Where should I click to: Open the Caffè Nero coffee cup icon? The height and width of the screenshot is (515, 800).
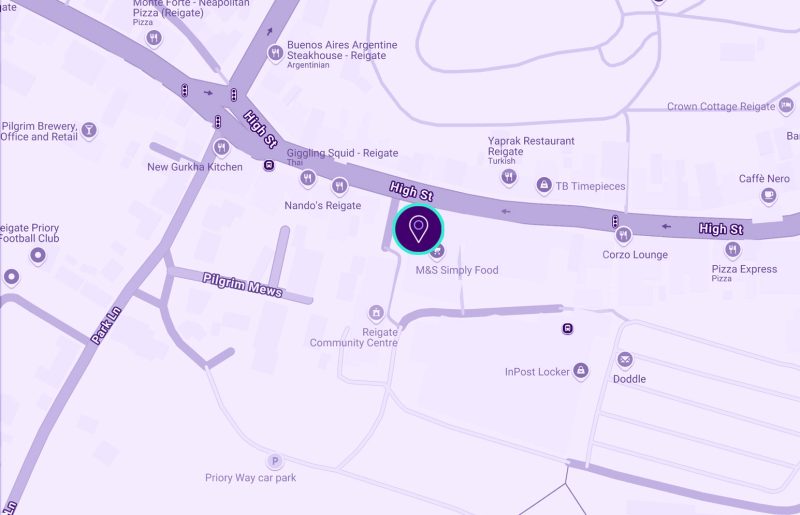tap(768, 195)
